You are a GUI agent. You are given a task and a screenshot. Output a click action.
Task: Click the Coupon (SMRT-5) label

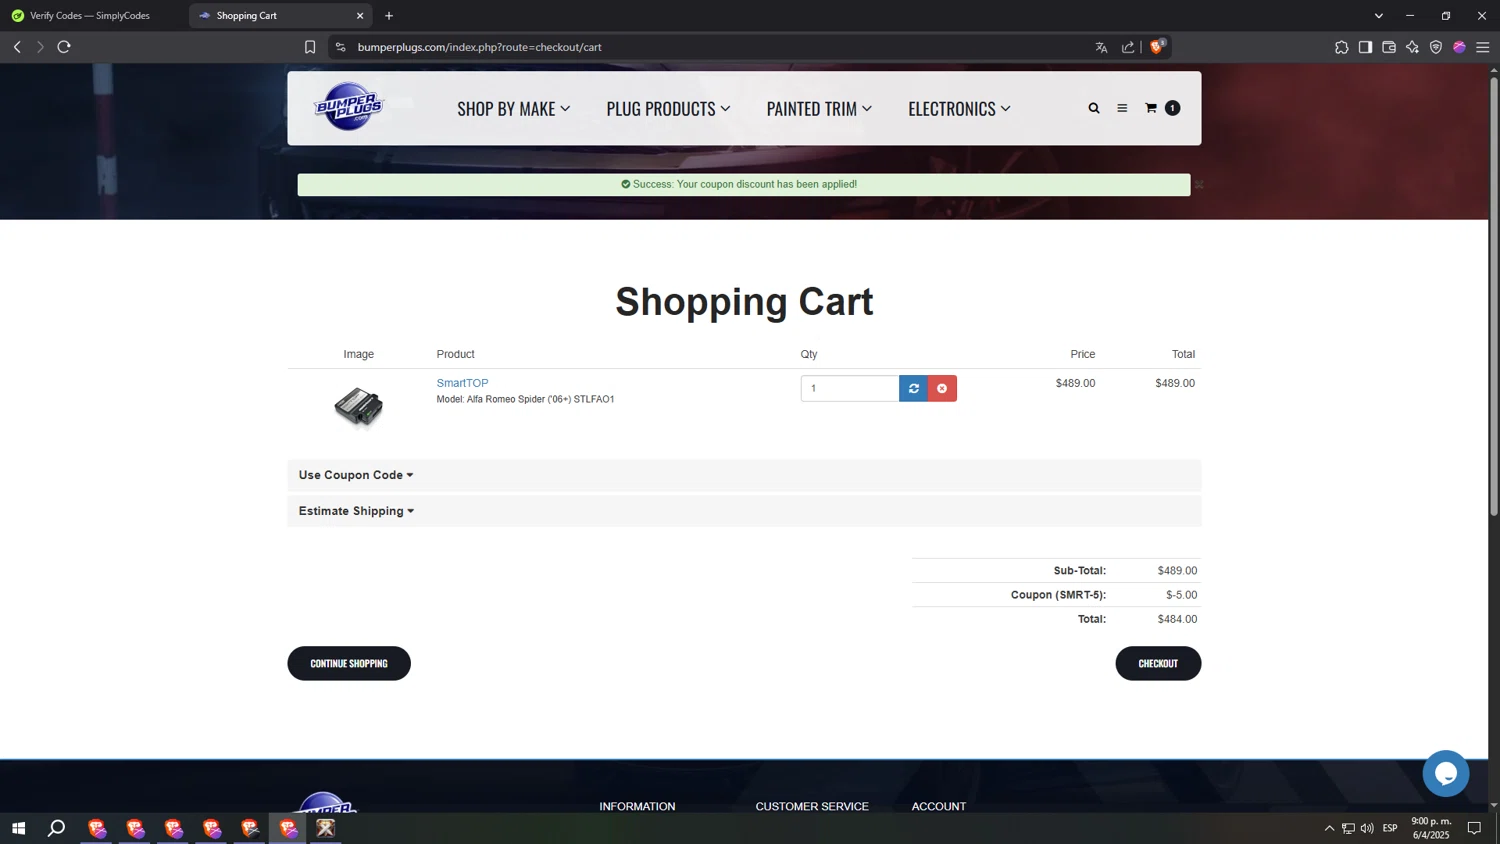pos(1058,595)
